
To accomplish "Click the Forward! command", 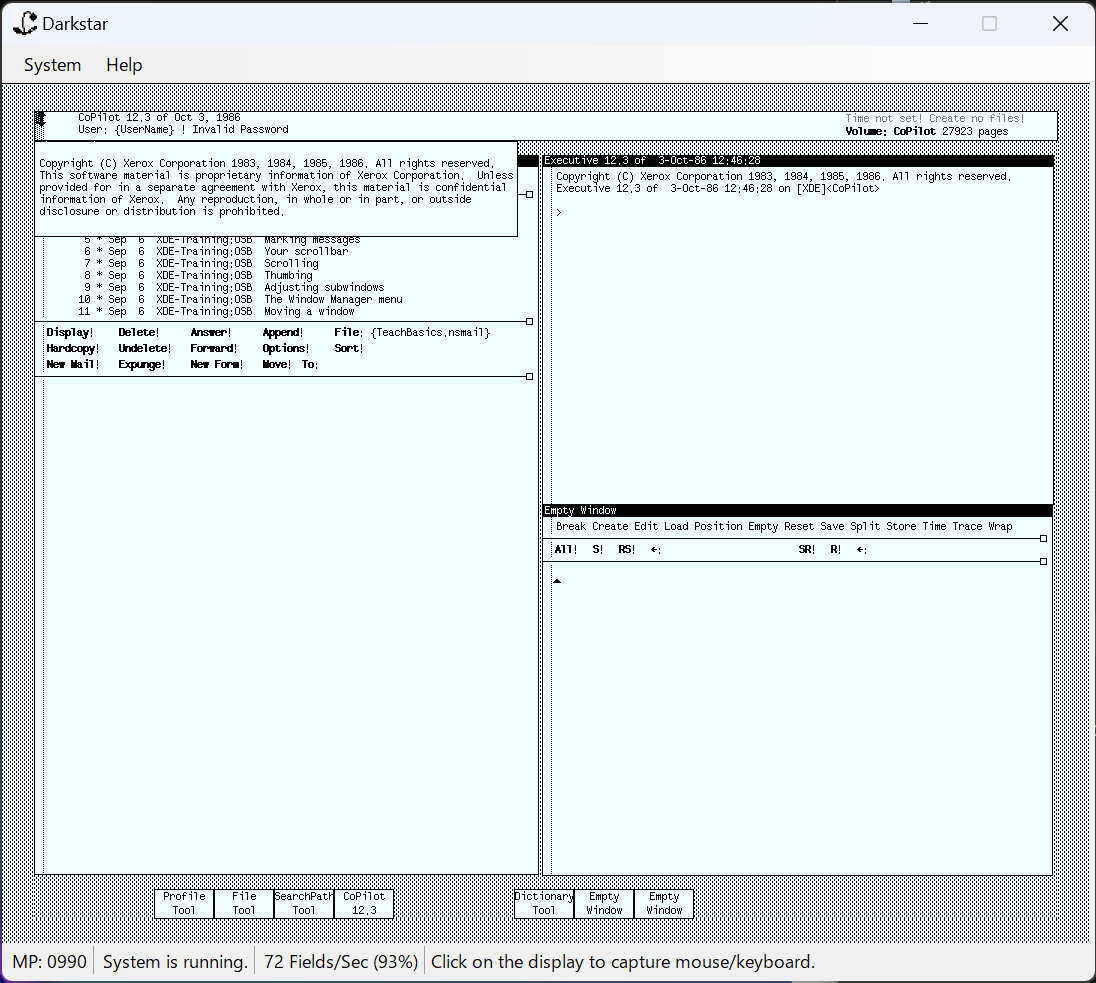I will 214,348.
